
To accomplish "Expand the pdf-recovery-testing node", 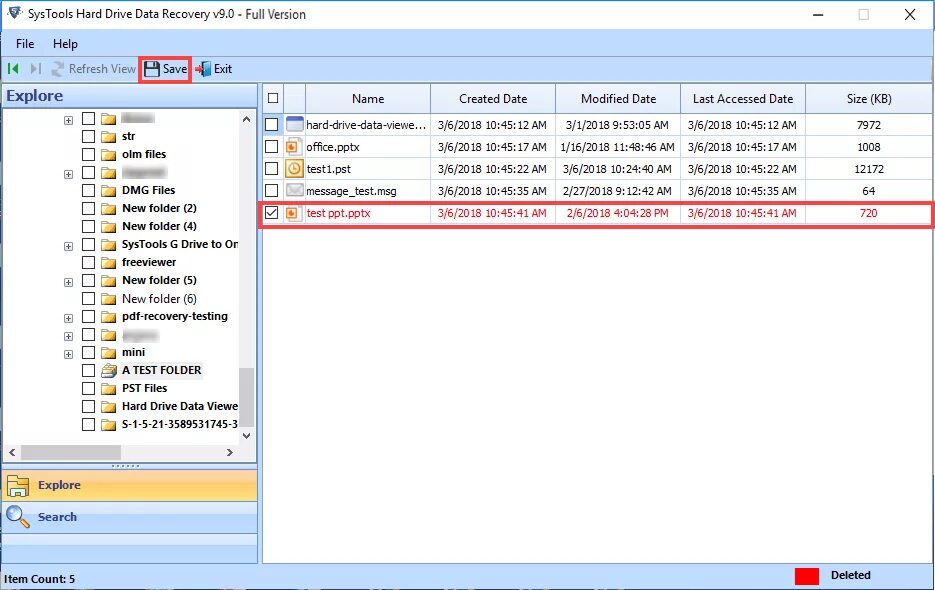I will [x=69, y=318].
